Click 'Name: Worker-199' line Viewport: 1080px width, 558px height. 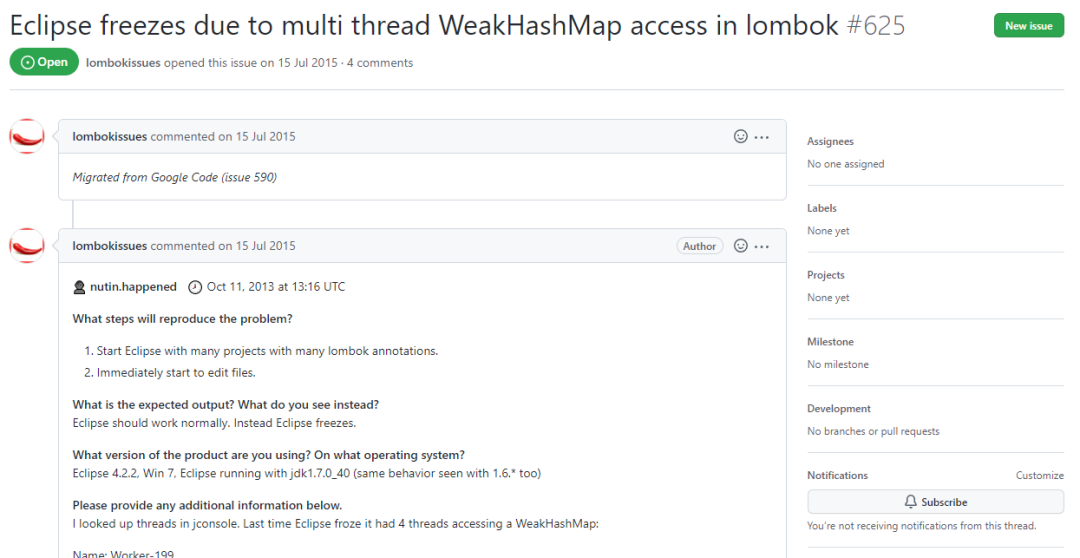tap(123, 553)
